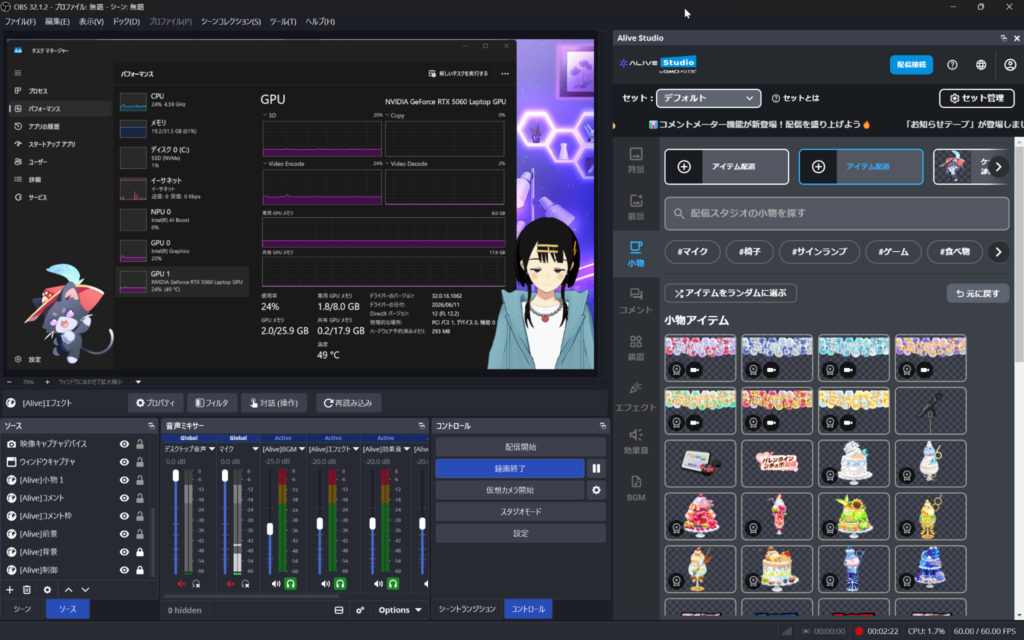
Task: Hide the ウィンドウキャプチャ source
Action: point(124,462)
